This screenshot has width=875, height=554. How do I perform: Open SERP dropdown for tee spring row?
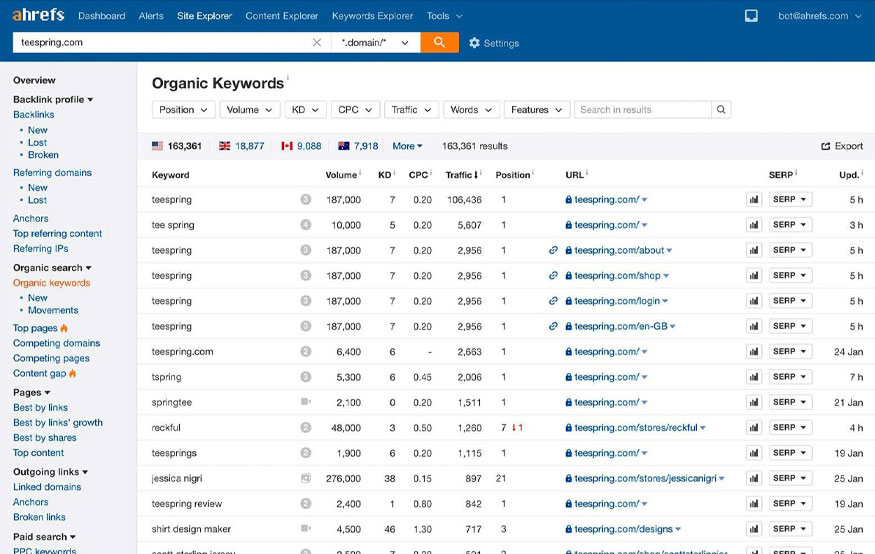790,225
